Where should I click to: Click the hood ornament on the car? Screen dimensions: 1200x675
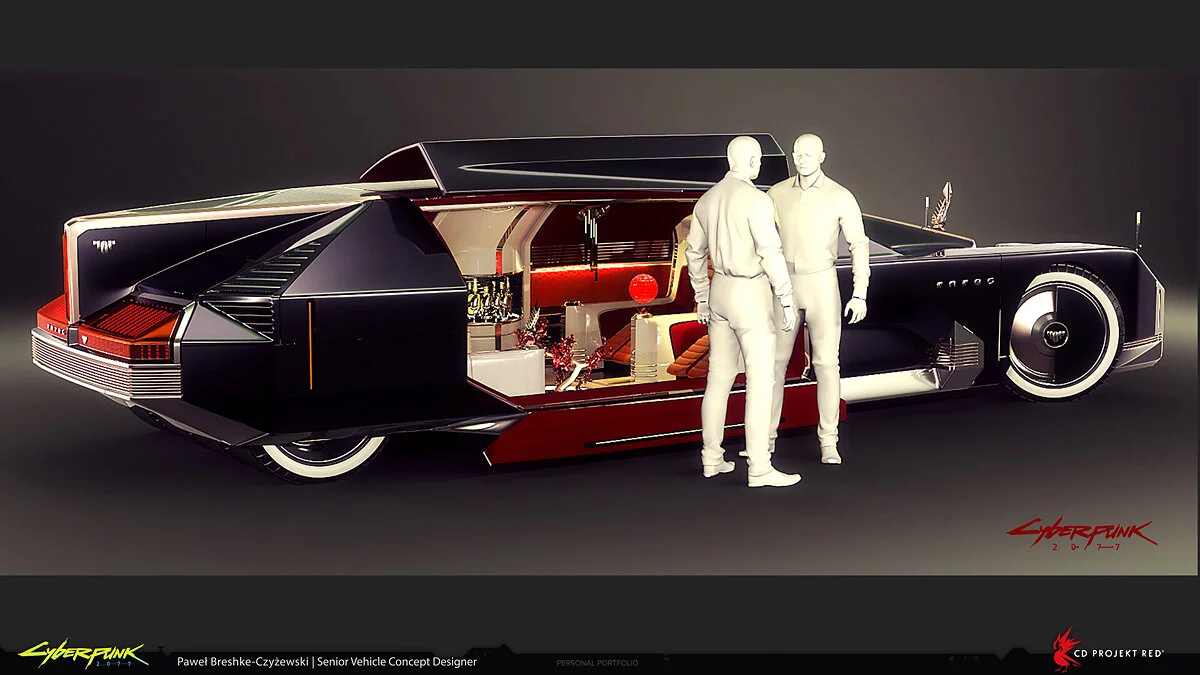pos(940,205)
